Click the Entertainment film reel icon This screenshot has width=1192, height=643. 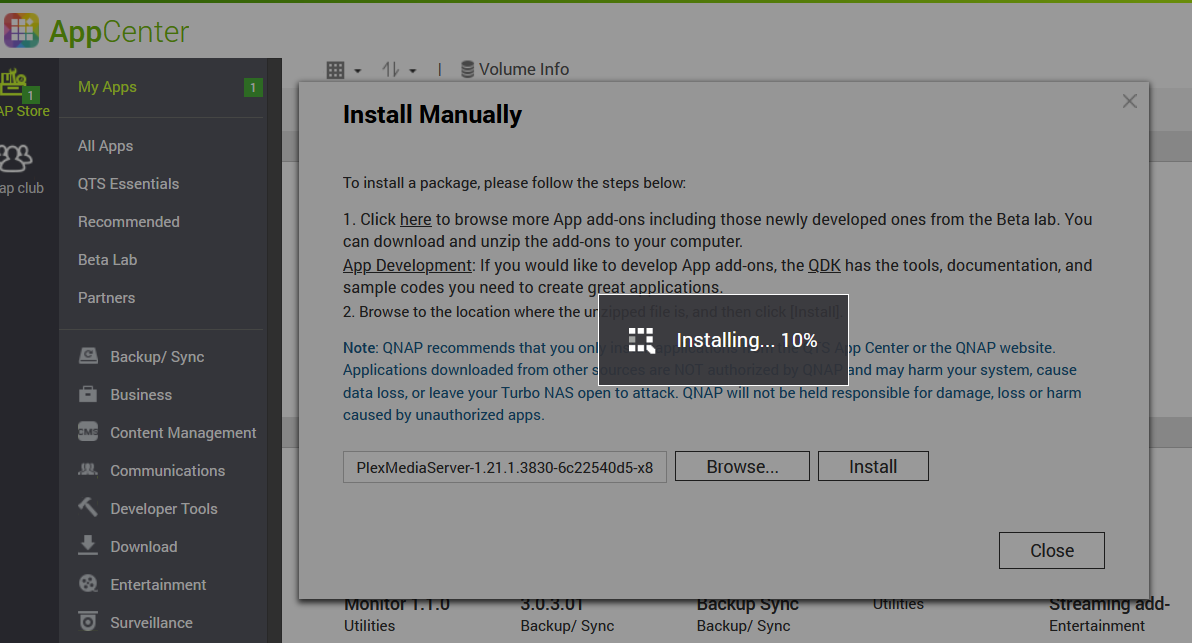pyautogui.click(x=88, y=584)
